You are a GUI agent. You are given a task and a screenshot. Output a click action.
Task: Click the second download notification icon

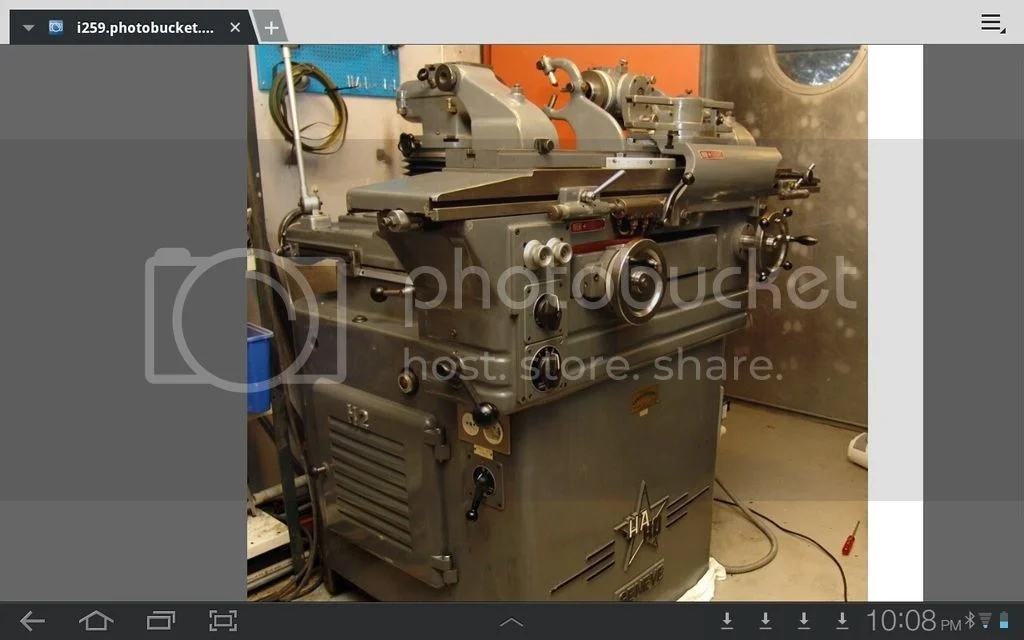click(765, 621)
